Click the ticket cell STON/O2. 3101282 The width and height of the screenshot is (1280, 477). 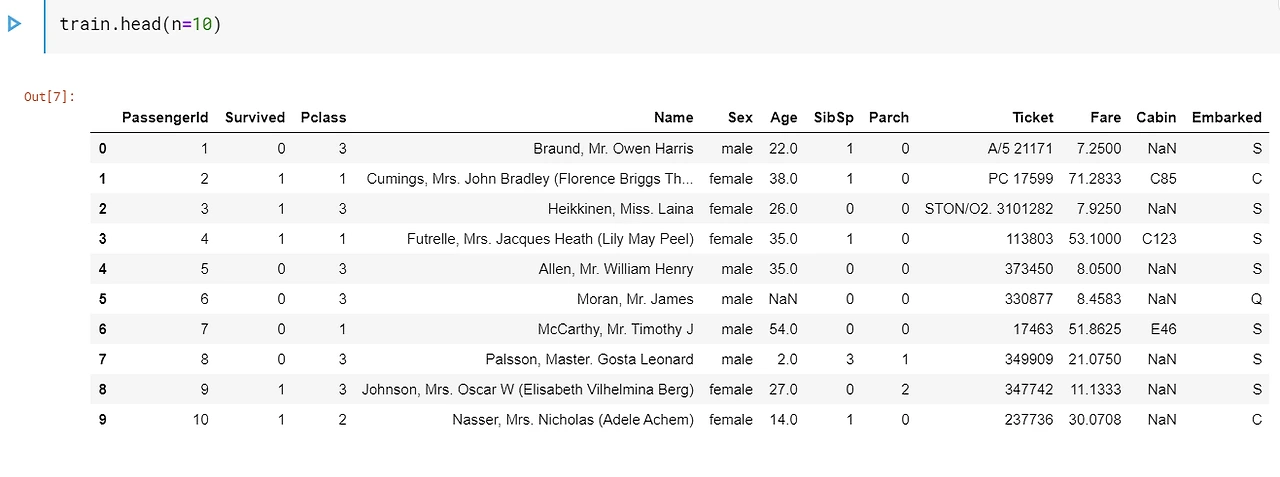click(989, 208)
